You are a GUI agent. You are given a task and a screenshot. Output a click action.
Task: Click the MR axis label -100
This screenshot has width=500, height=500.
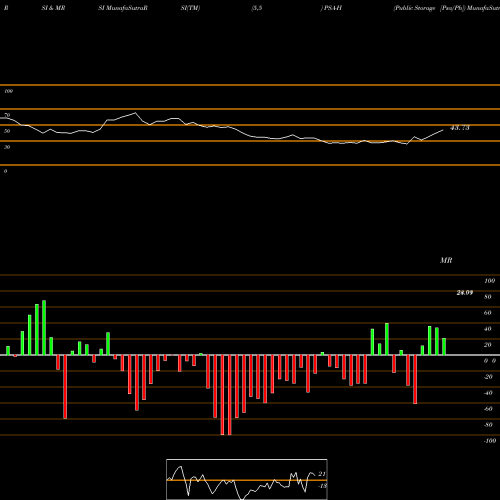pyautogui.click(x=490, y=441)
